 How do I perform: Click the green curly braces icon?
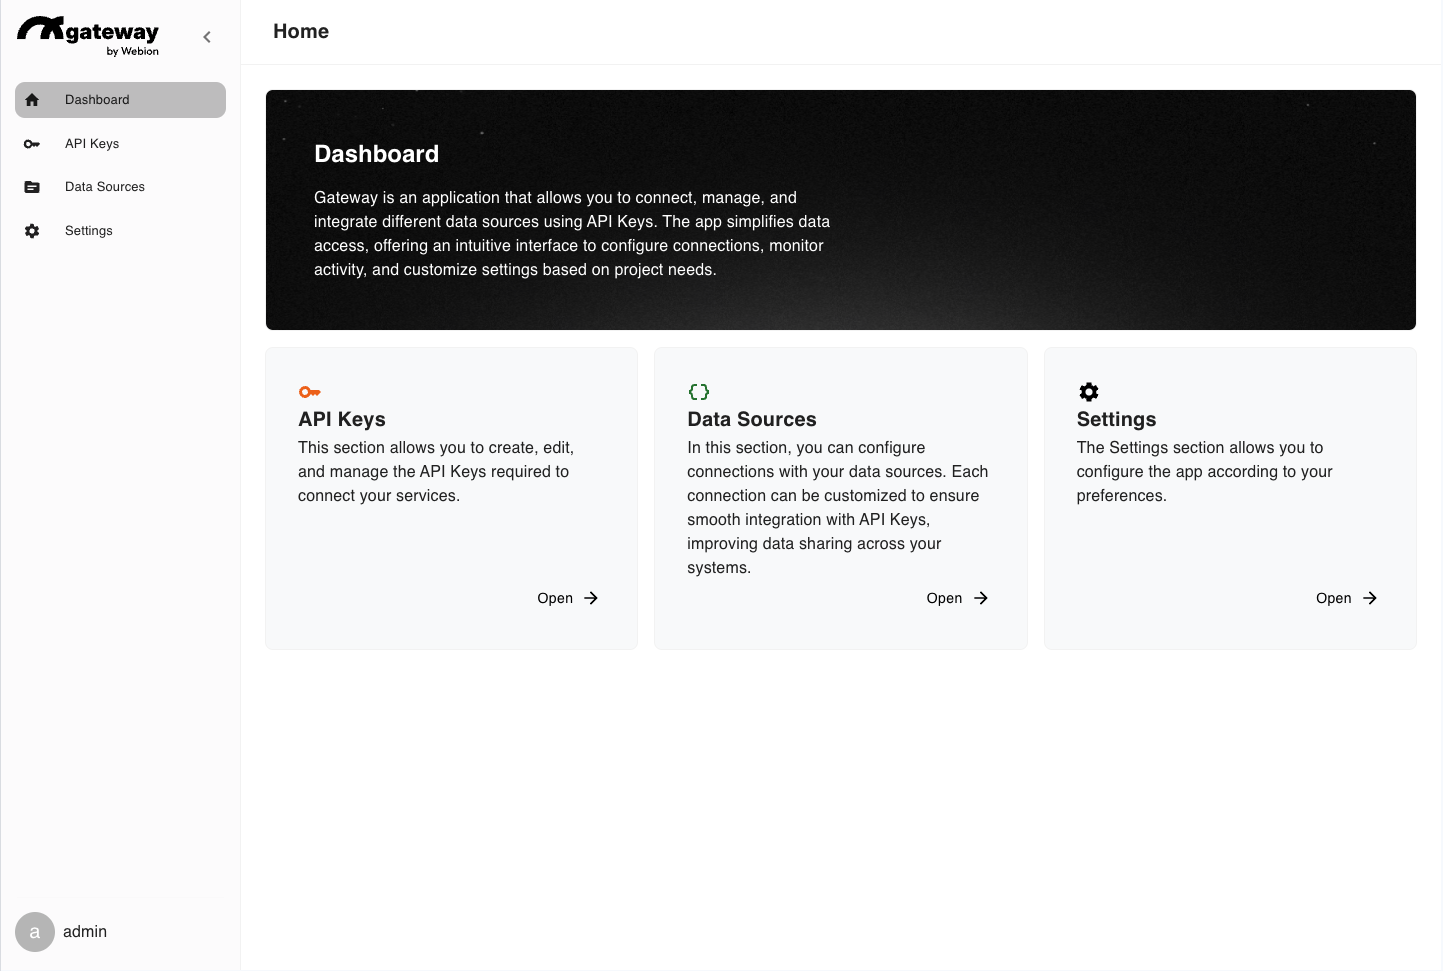point(699,392)
